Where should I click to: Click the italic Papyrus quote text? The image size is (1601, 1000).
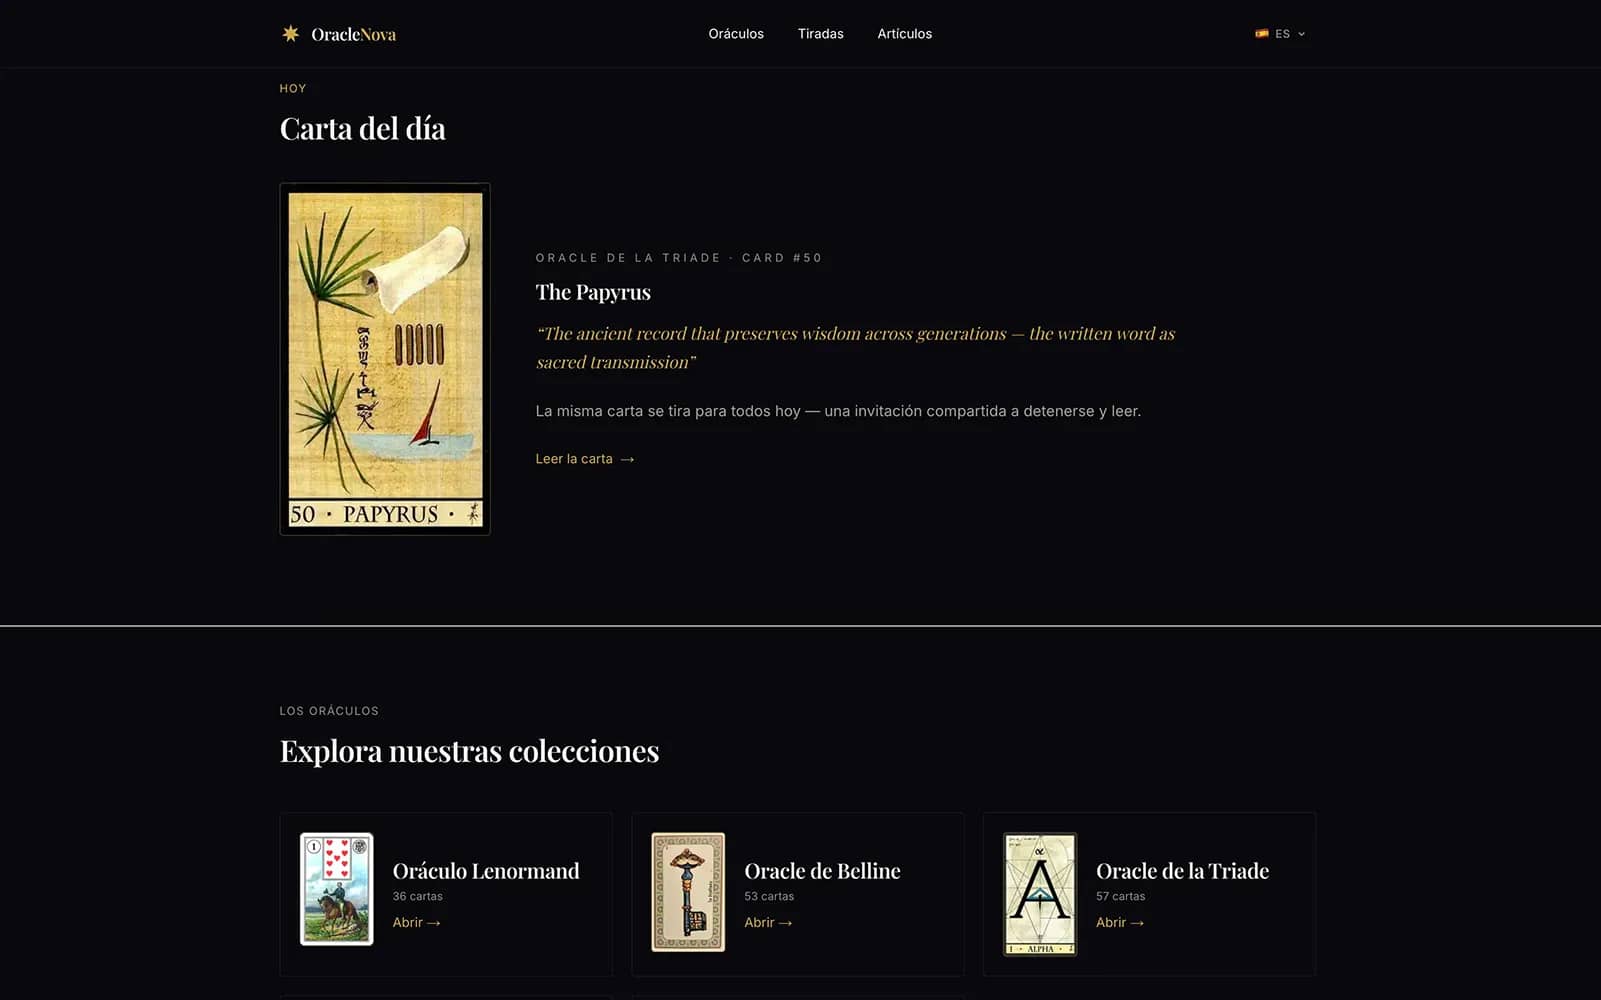pos(855,348)
